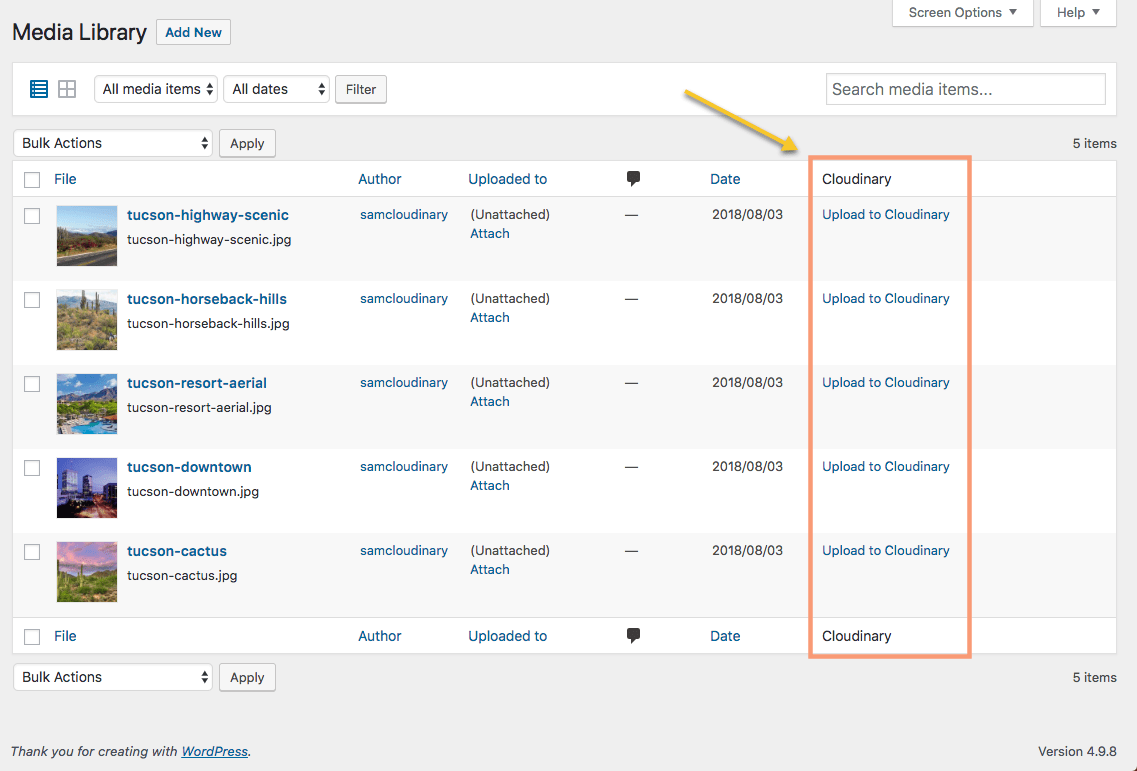The image size is (1137, 771).
Task: Open tucson-cactus thumbnail image
Action: (87, 572)
